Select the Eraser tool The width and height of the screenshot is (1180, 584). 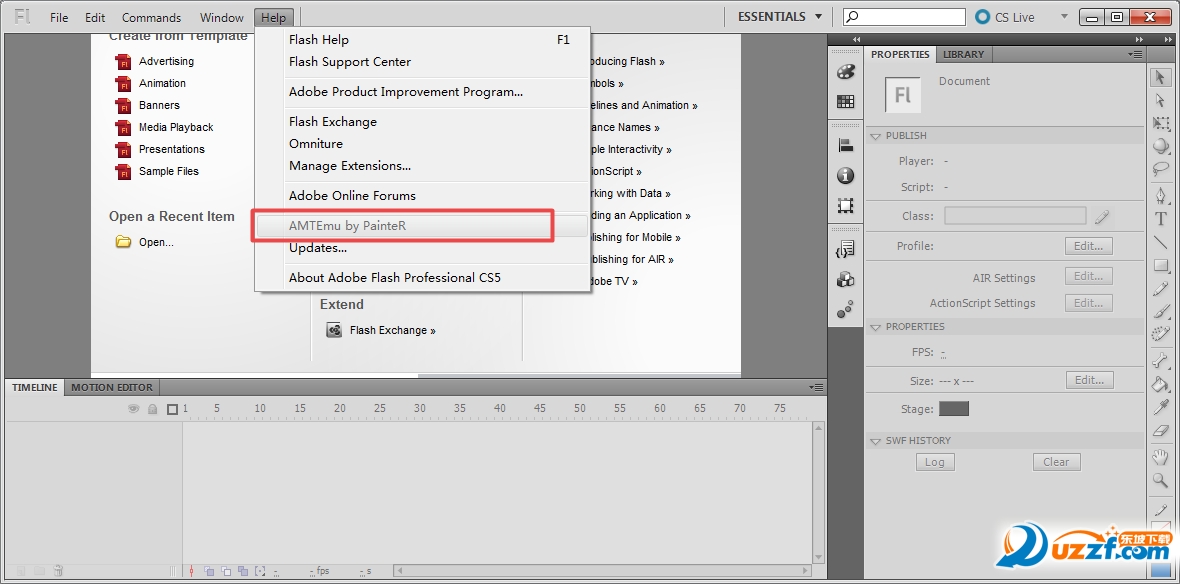(1160, 431)
